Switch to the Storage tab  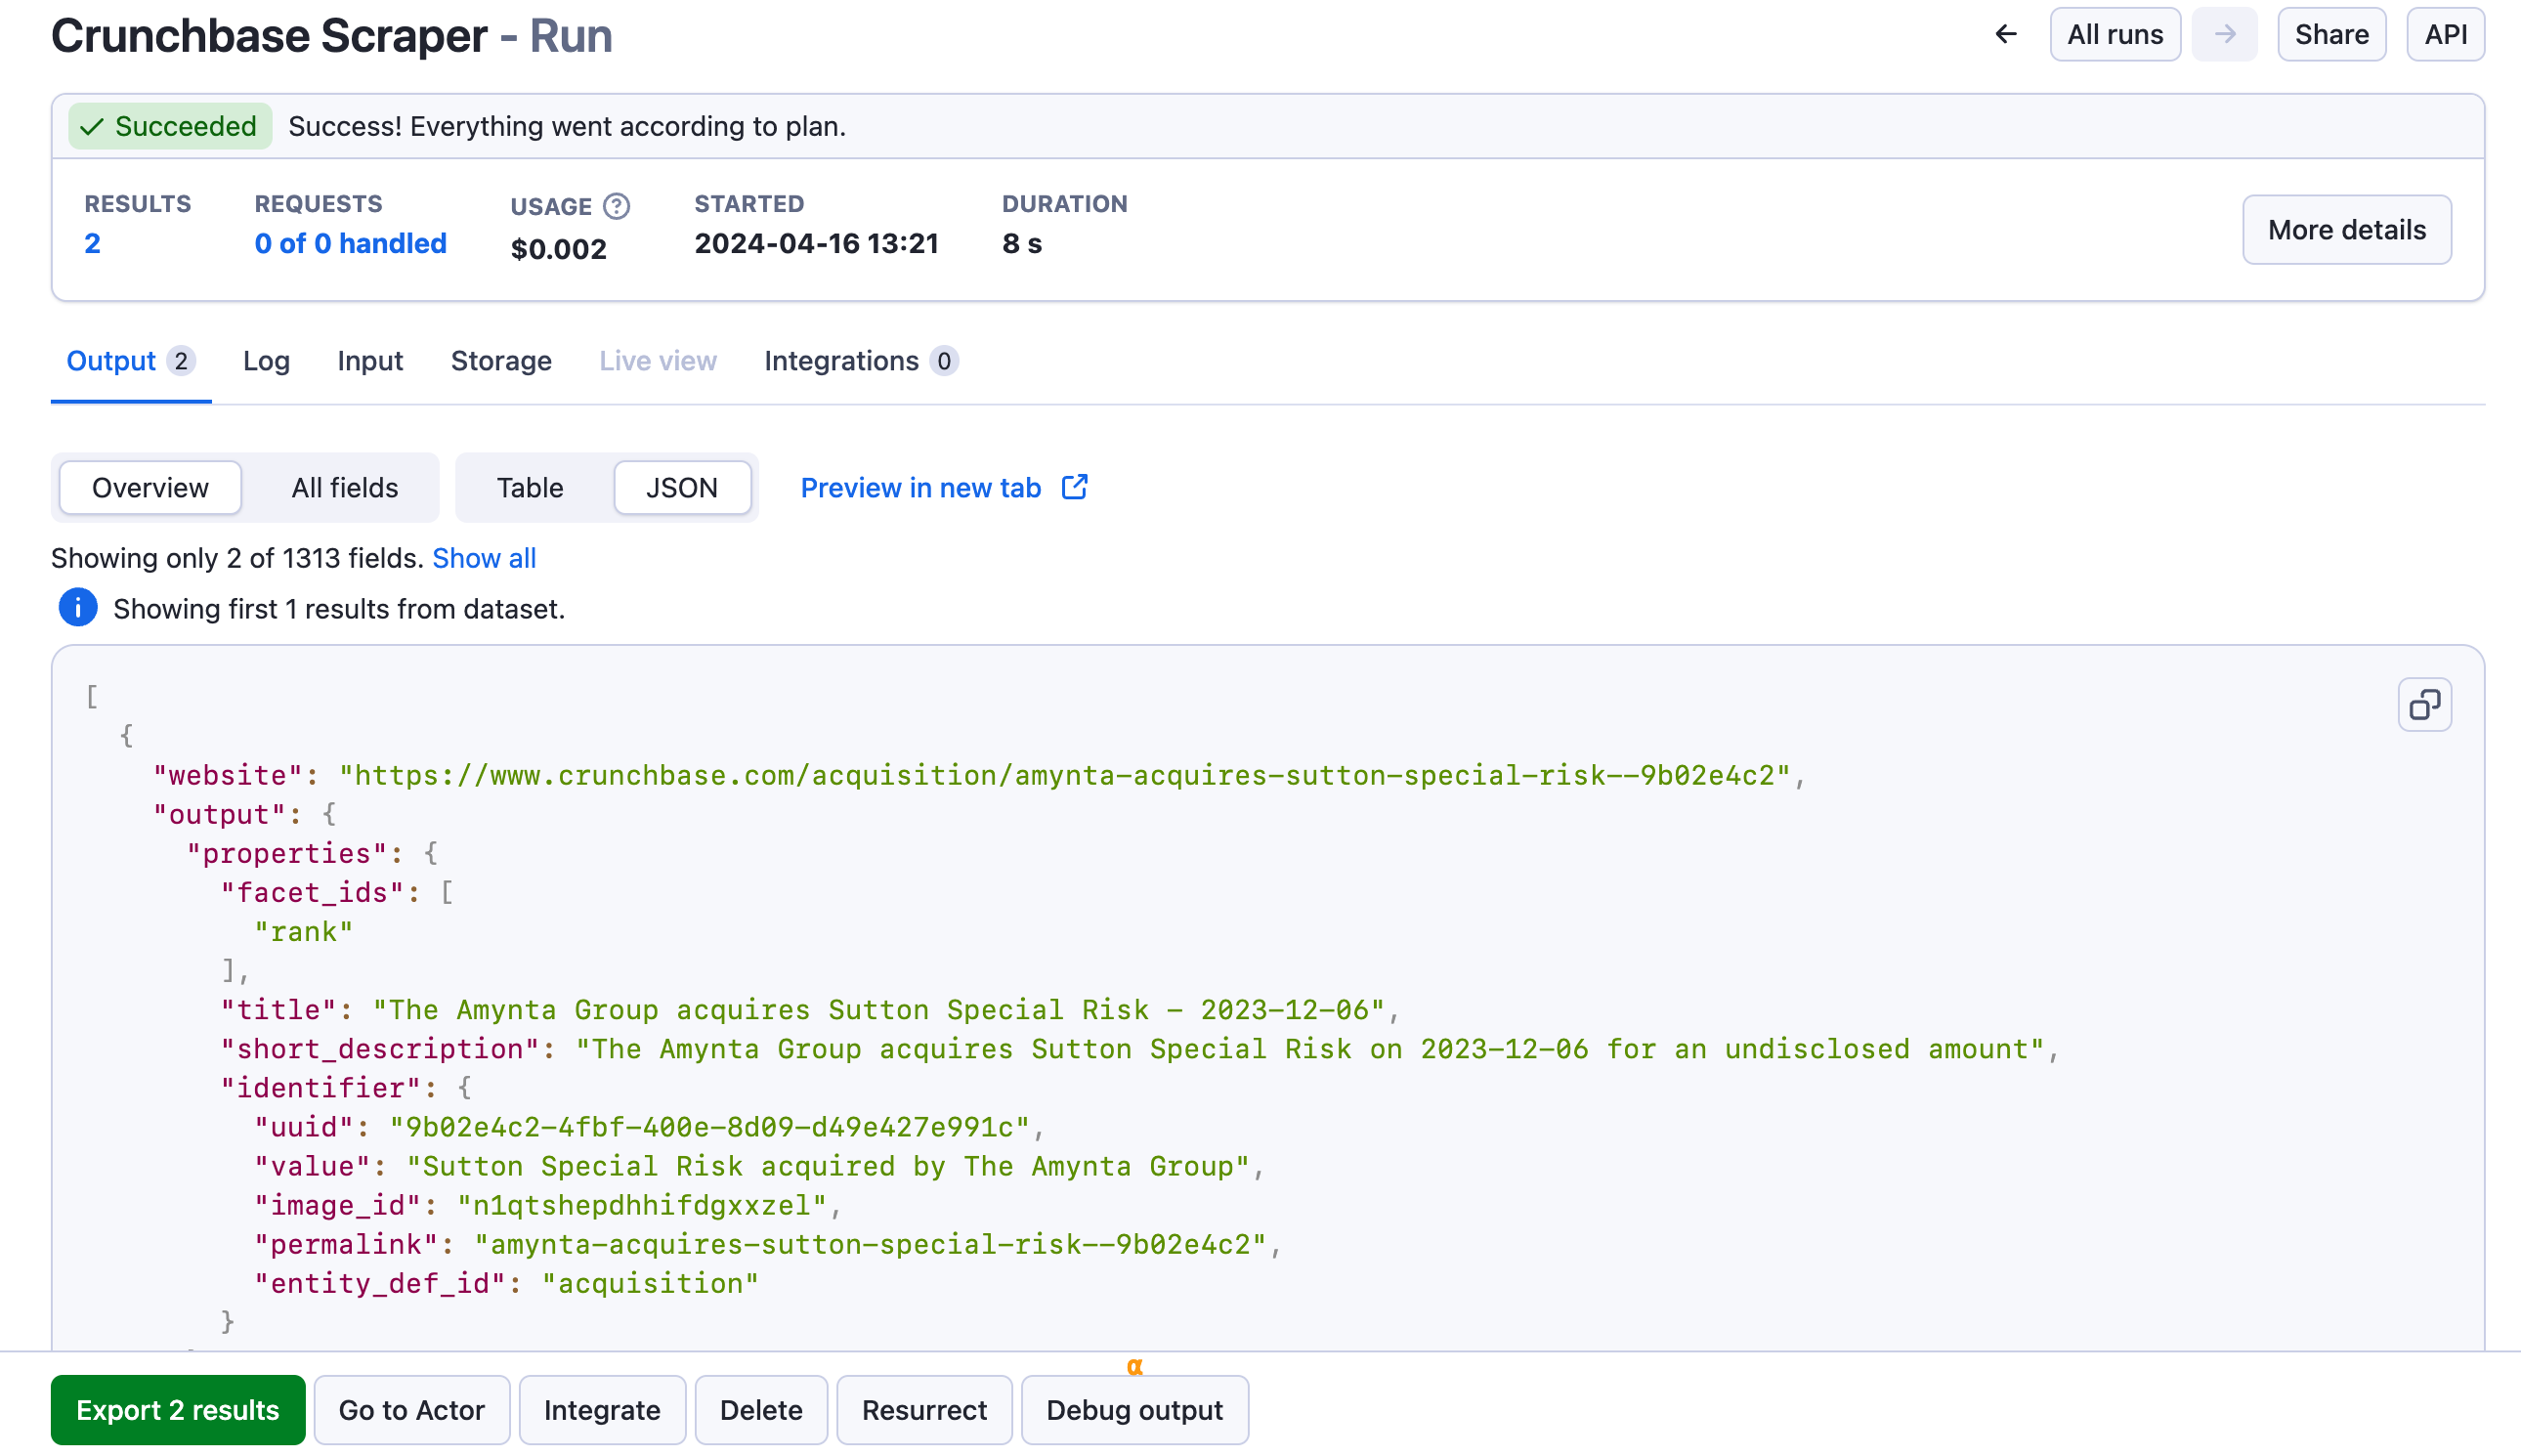tap(501, 361)
